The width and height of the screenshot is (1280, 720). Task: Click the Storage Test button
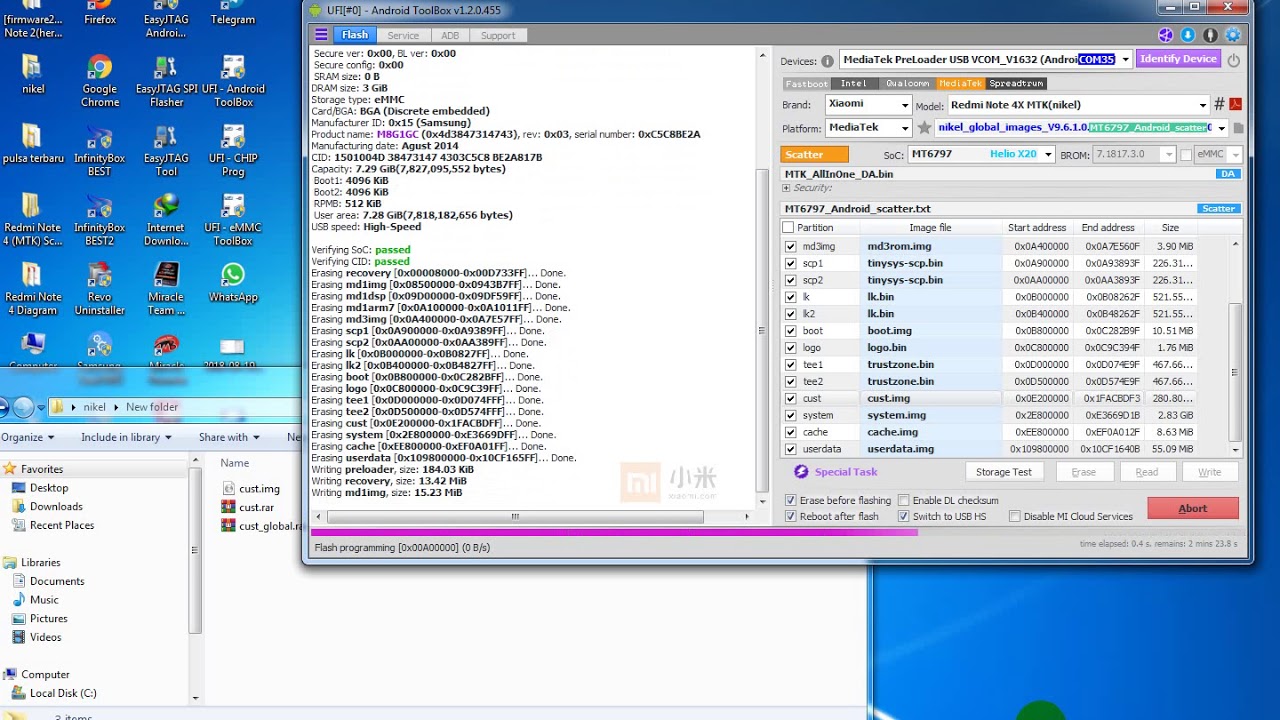[1003, 472]
